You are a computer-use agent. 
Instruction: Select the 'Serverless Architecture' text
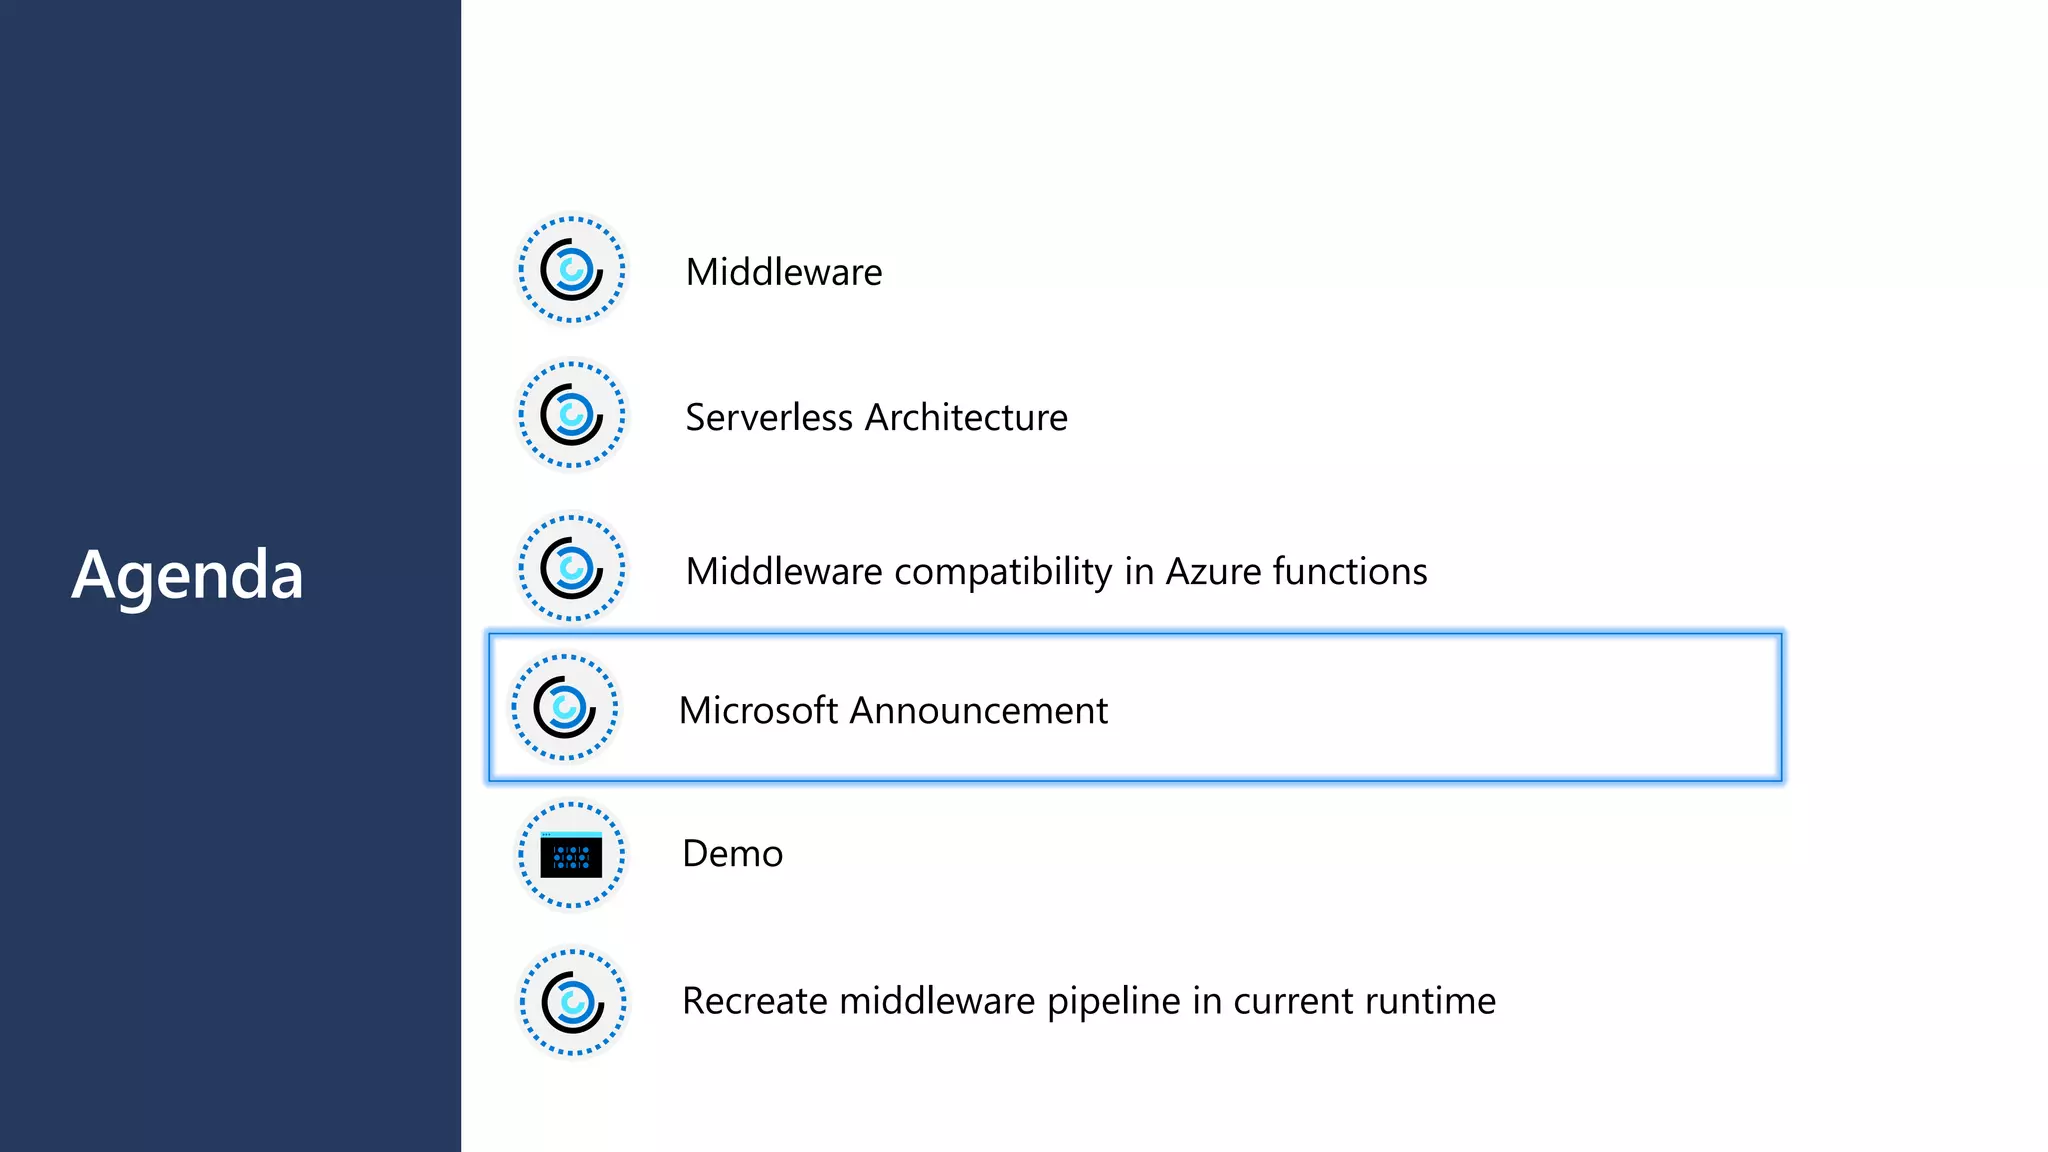(x=877, y=417)
